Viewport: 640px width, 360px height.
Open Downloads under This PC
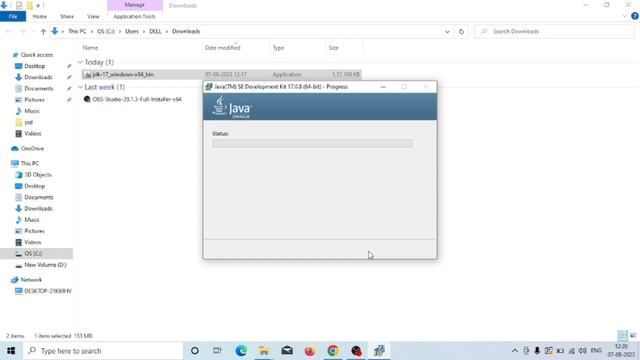point(38,209)
